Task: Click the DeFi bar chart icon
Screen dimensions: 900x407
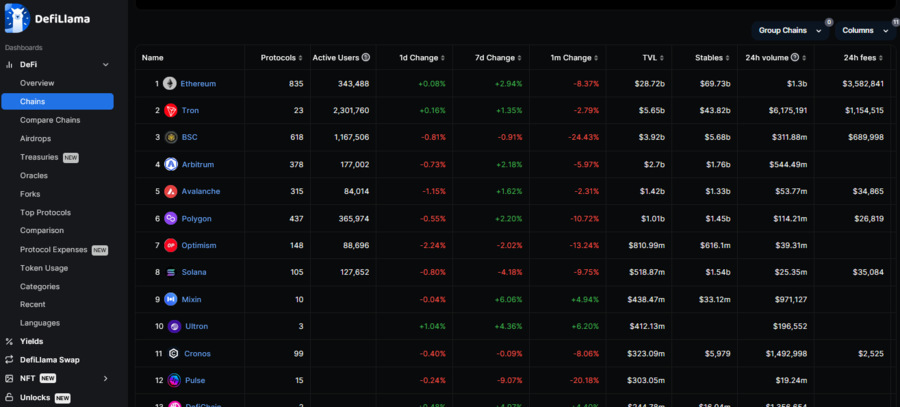Action: (9, 65)
